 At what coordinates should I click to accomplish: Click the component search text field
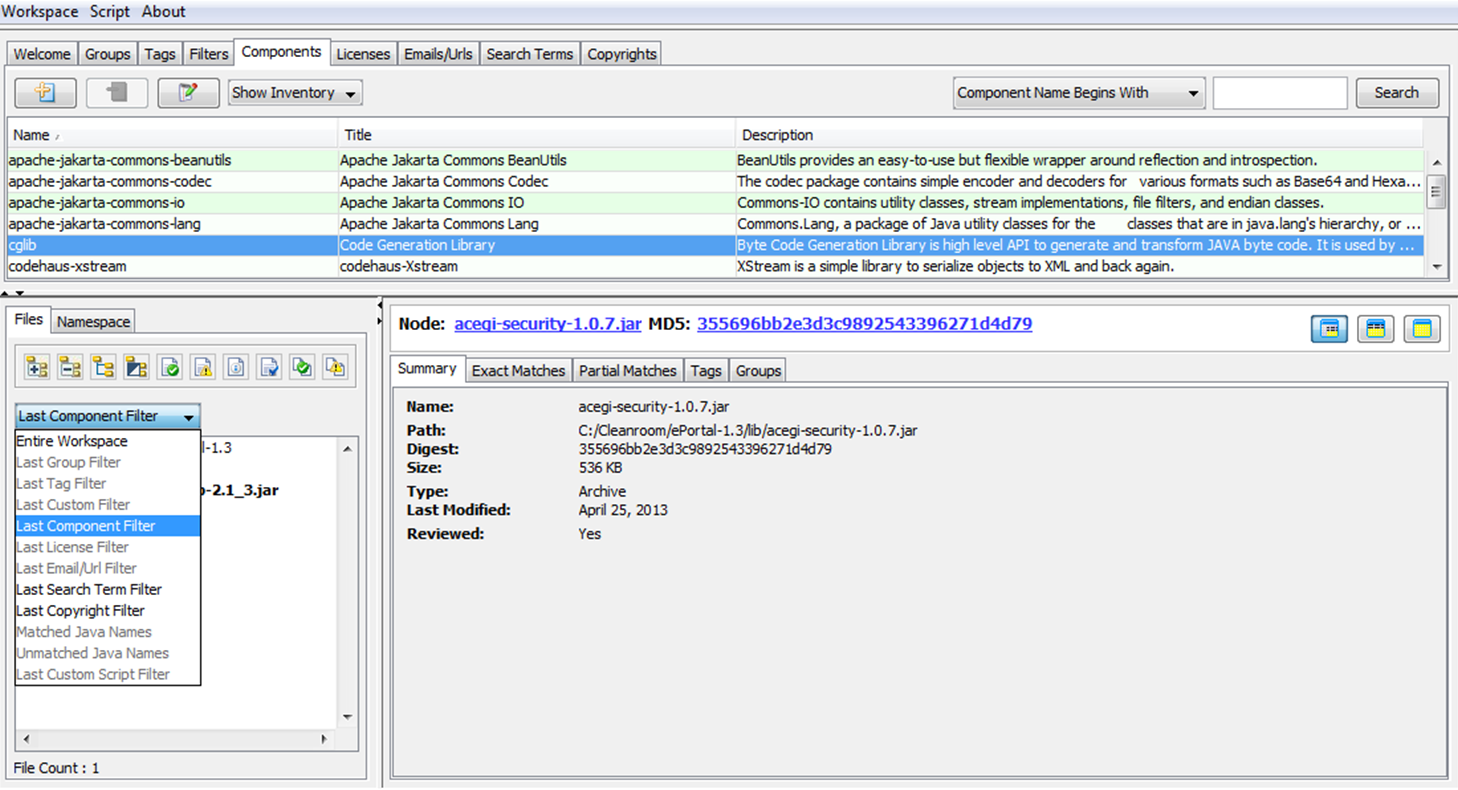[x=1280, y=93]
